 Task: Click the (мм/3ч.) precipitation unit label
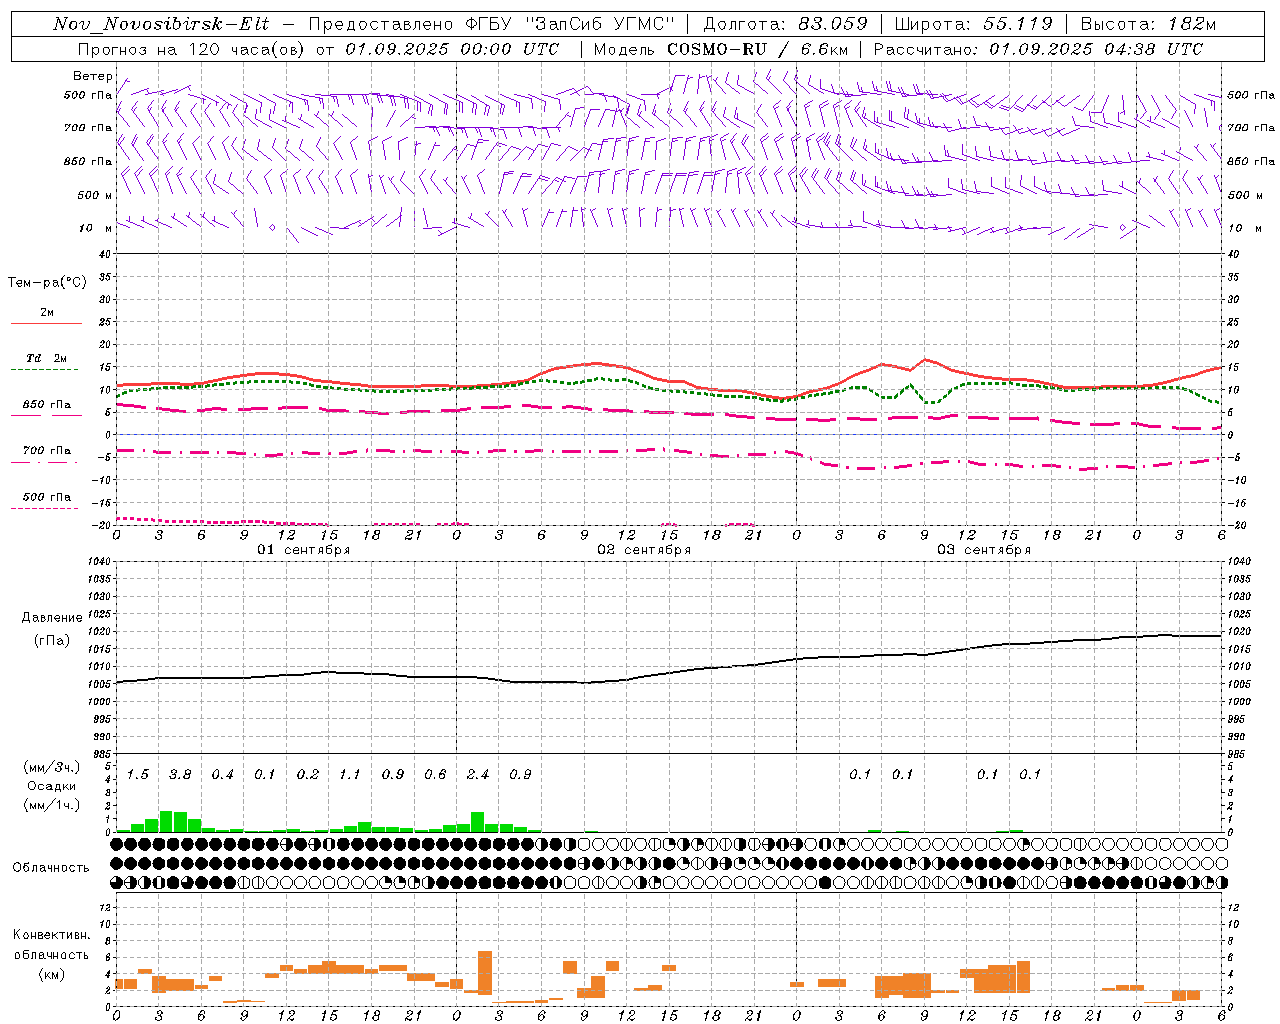pyautogui.click(x=52, y=767)
